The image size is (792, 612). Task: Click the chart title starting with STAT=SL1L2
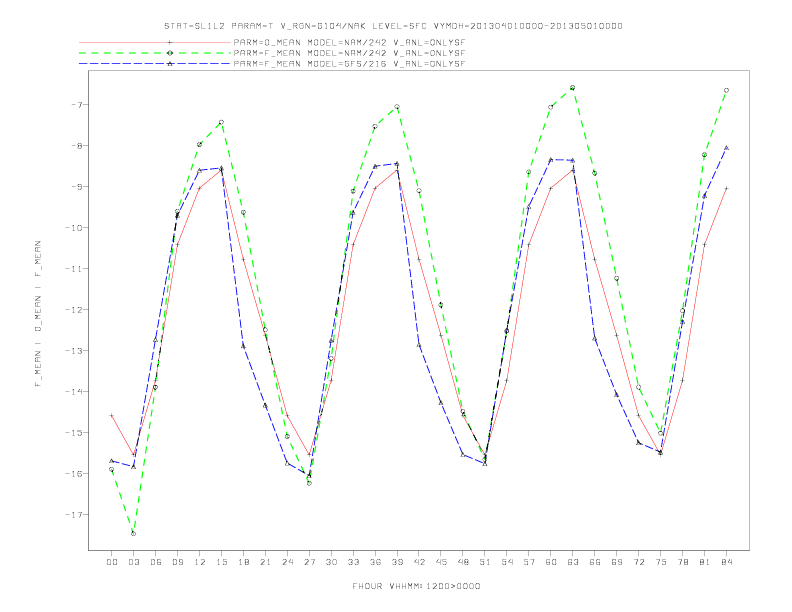[x=393, y=26]
